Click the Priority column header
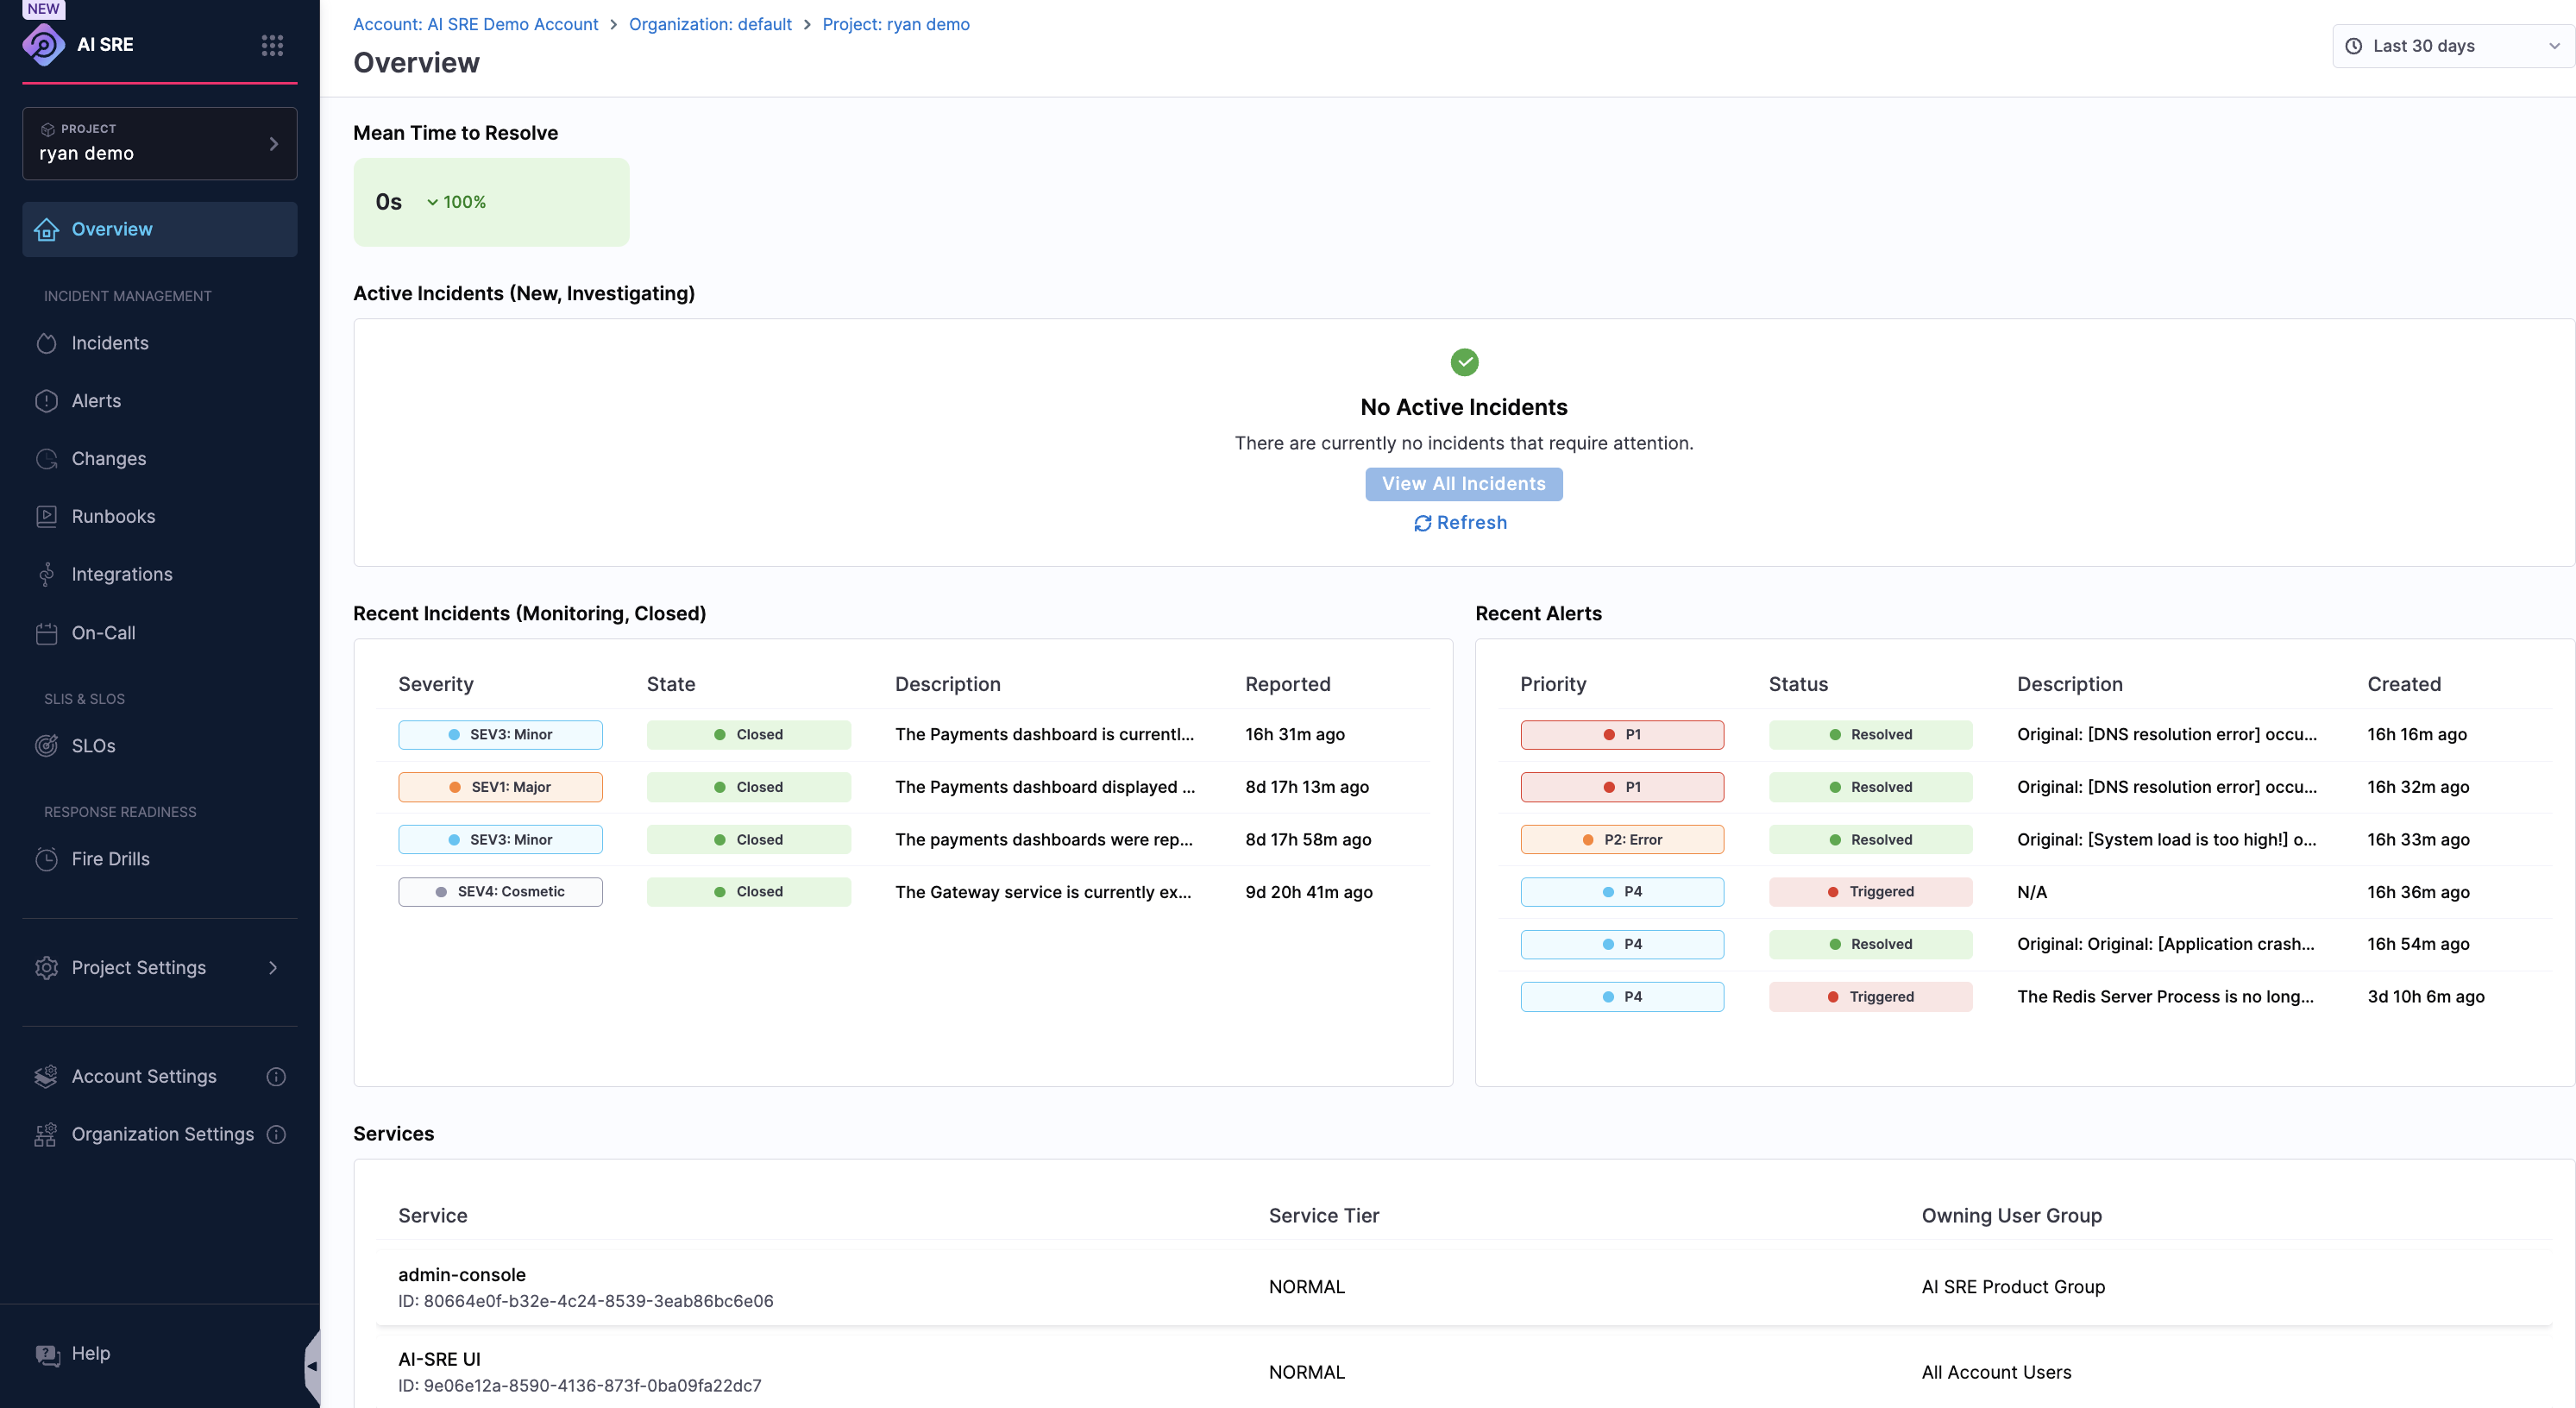This screenshot has width=2576, height=1408. pos(1553,684)
